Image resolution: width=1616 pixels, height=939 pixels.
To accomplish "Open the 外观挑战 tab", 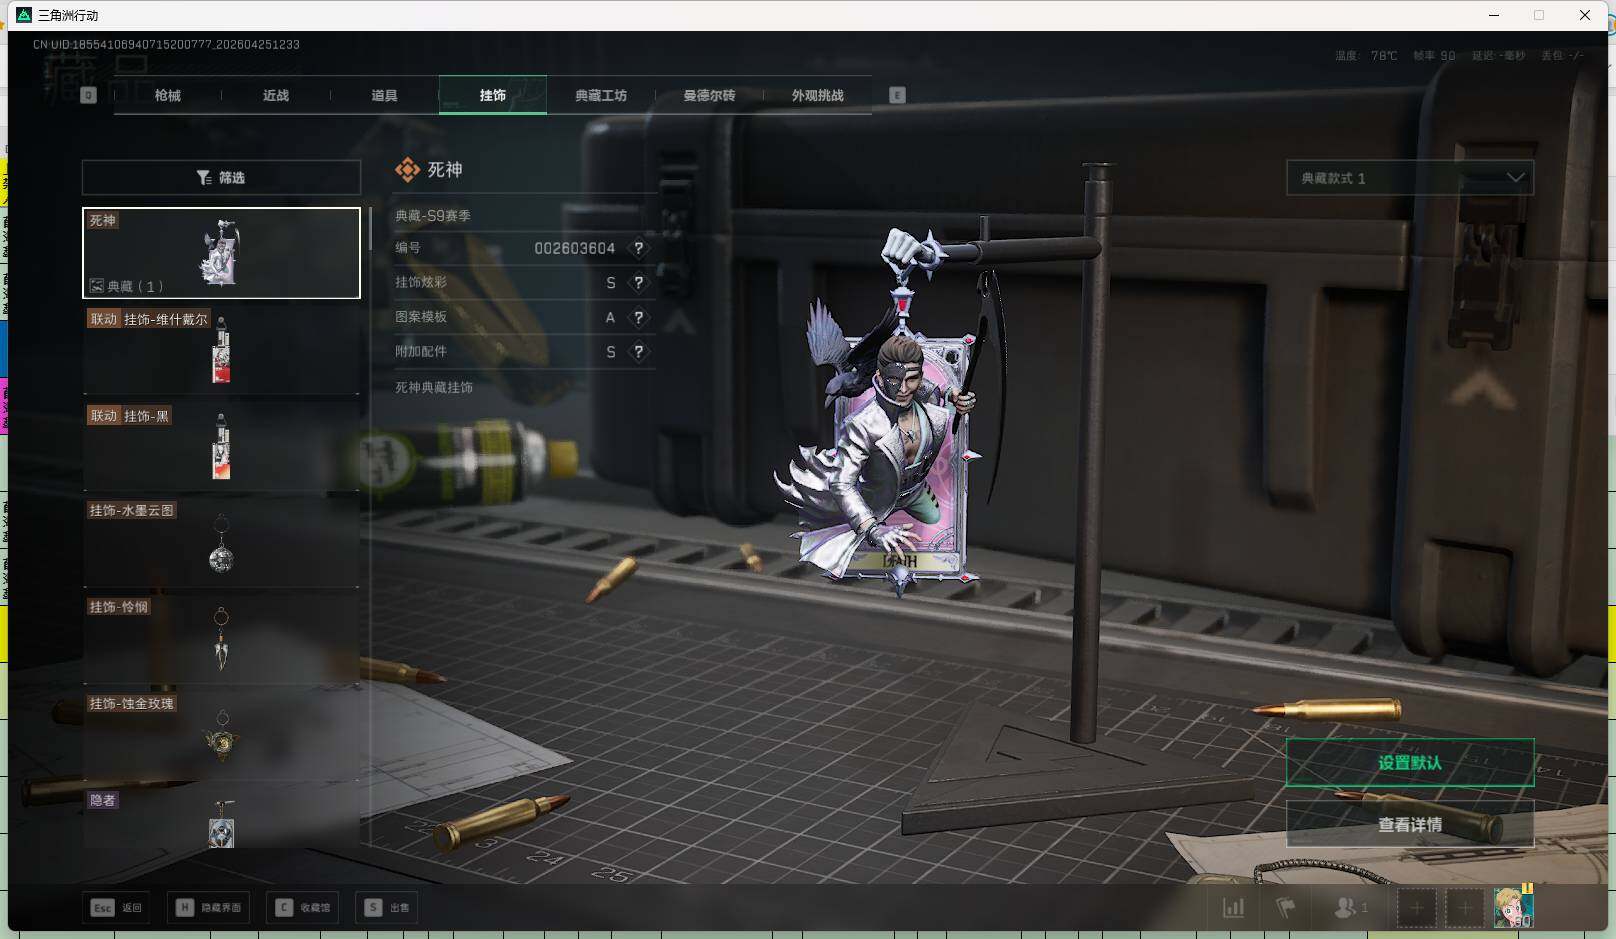I will pos(817,96).
